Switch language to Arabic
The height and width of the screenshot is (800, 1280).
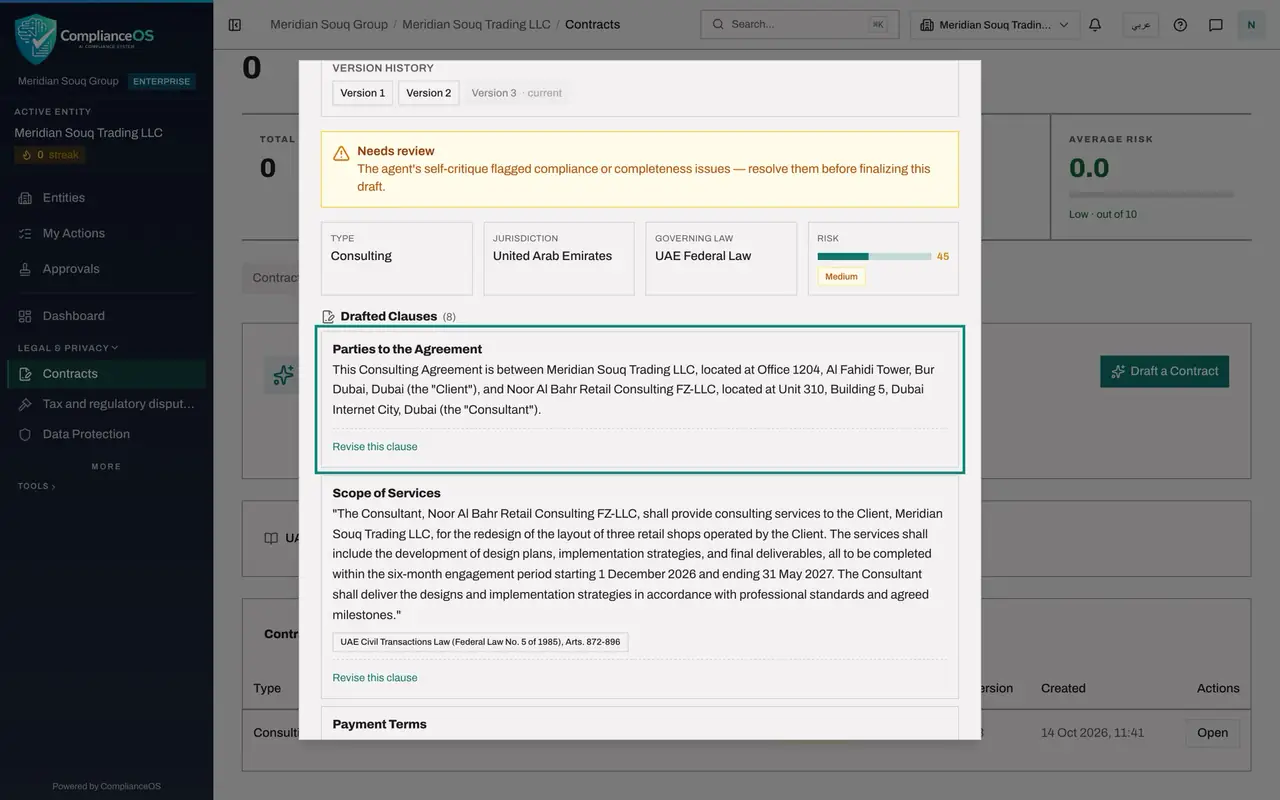tap(1140, 25)
